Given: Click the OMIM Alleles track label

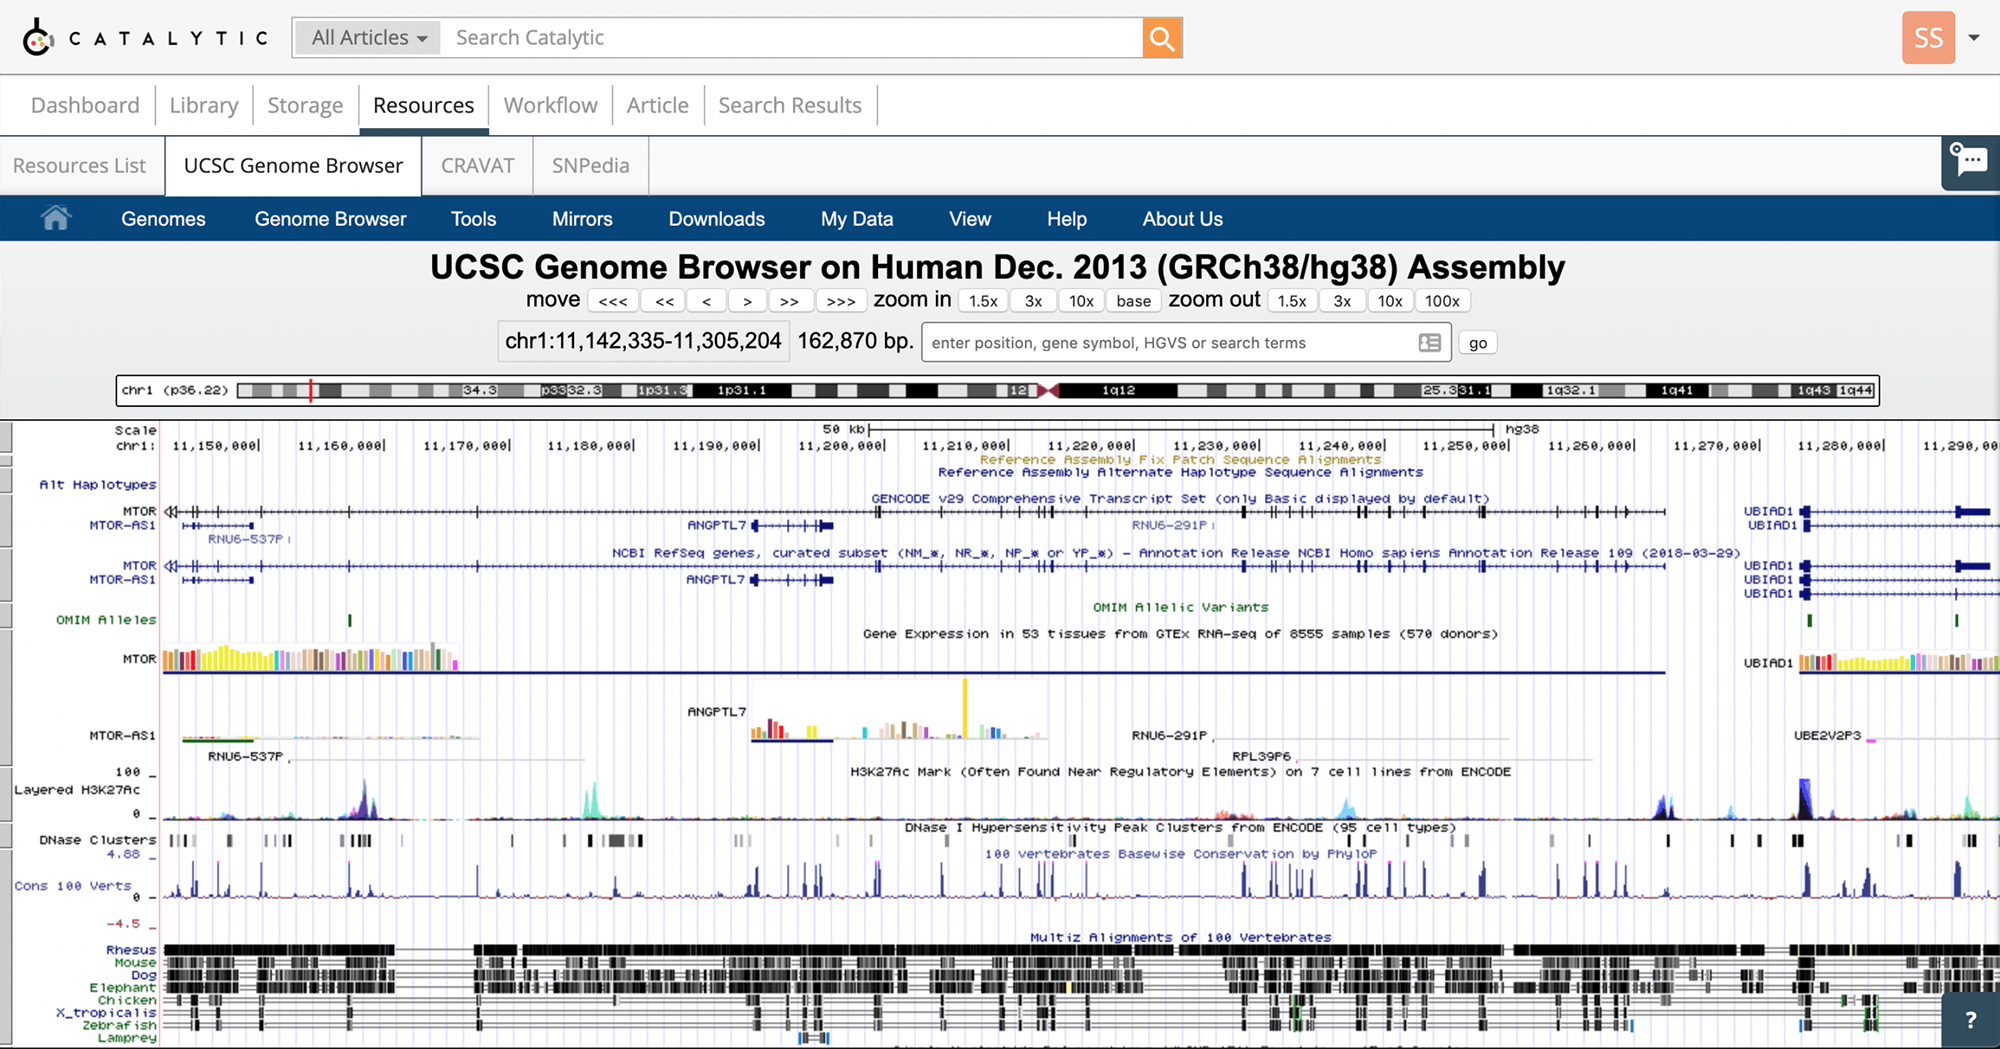Looking at the screenshot, I should point(106,620).
